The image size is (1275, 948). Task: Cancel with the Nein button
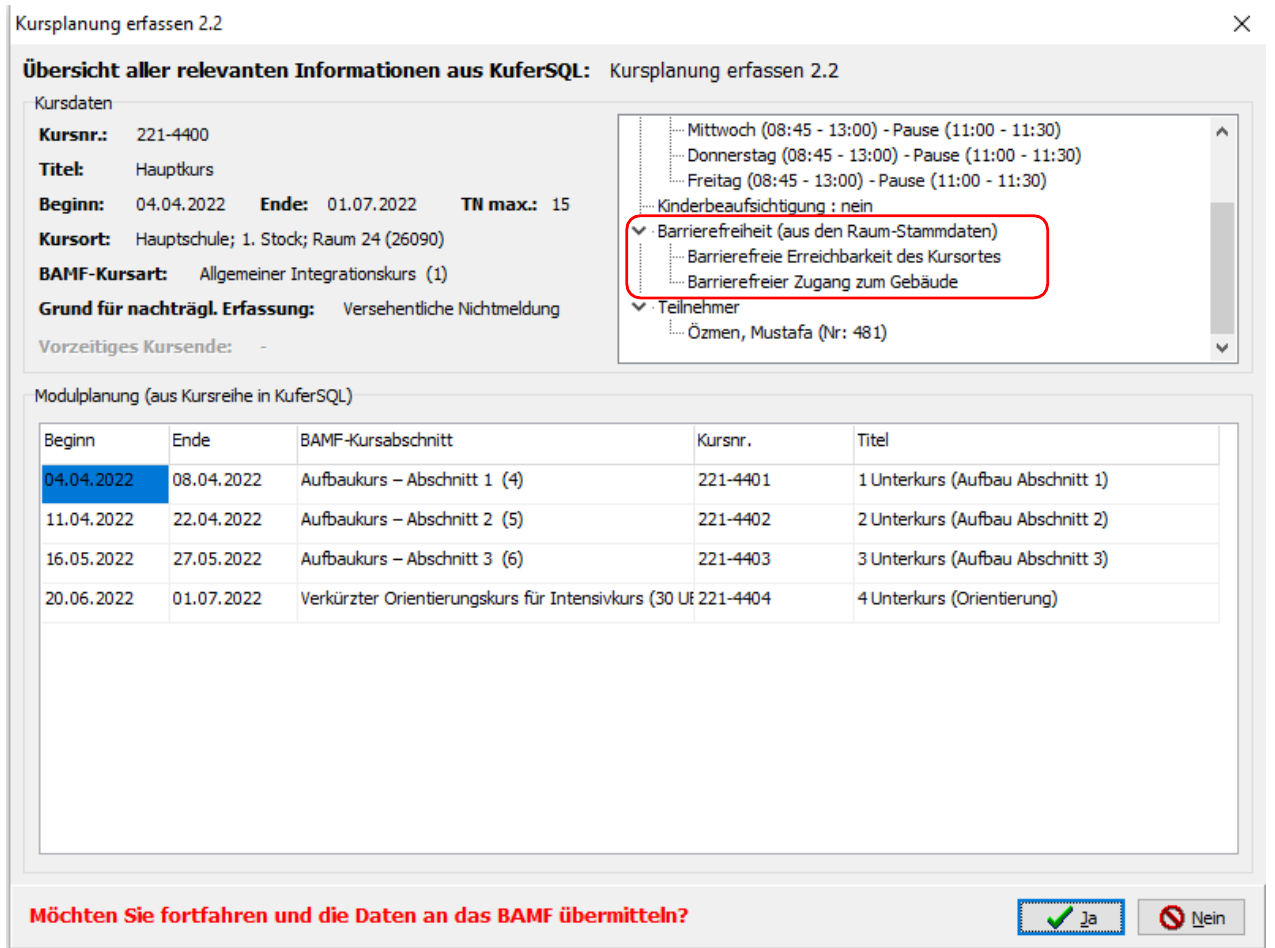click(1191, 917)
